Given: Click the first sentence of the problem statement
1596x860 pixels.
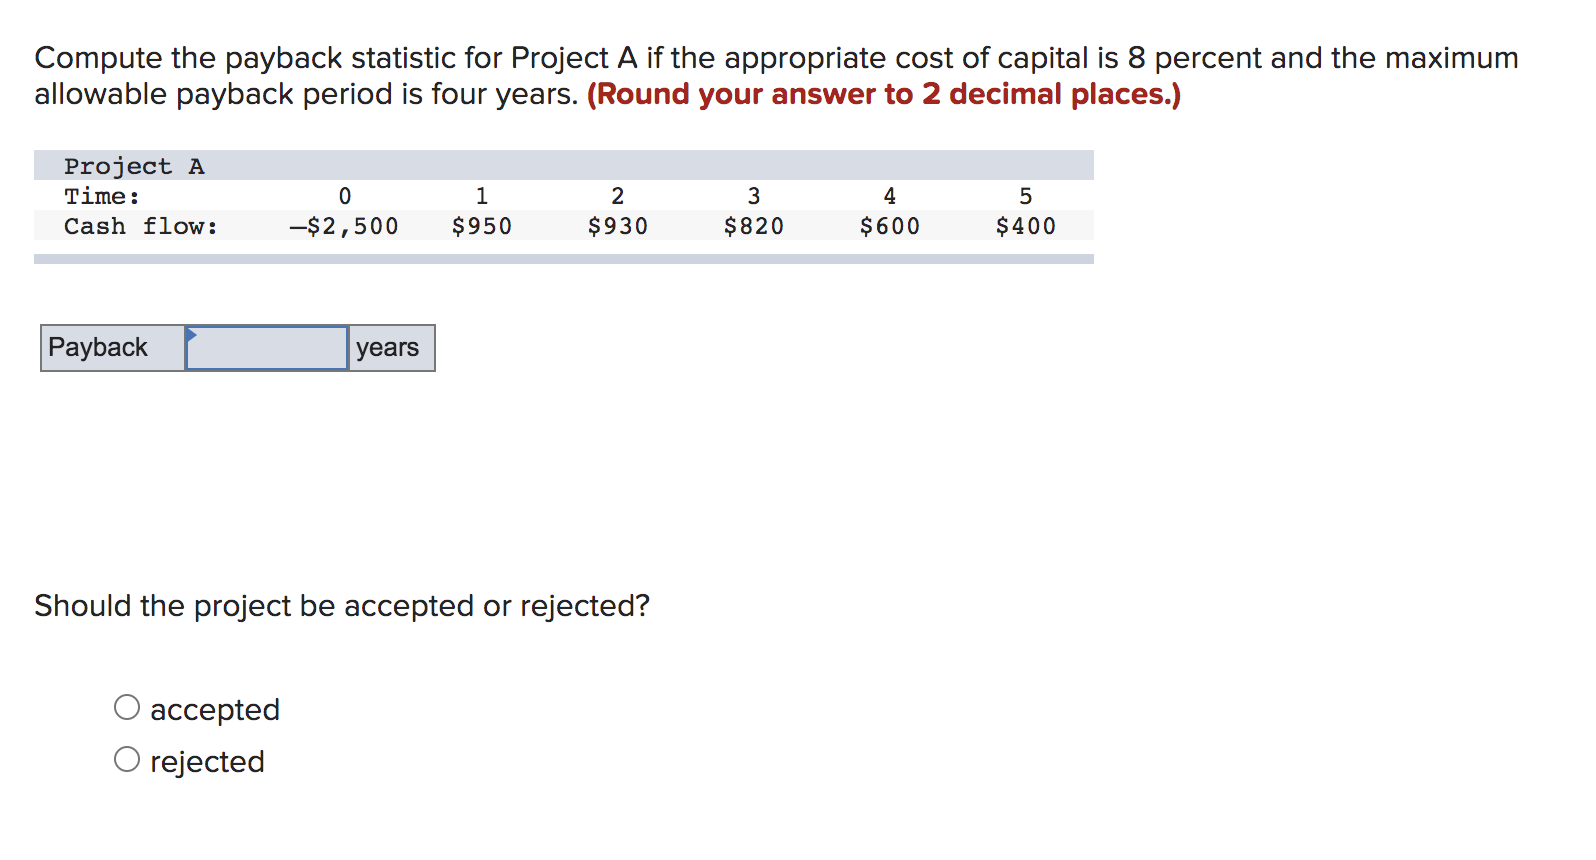Looking at the screenshot, I should pyautogui.click(x=775, y=57).
